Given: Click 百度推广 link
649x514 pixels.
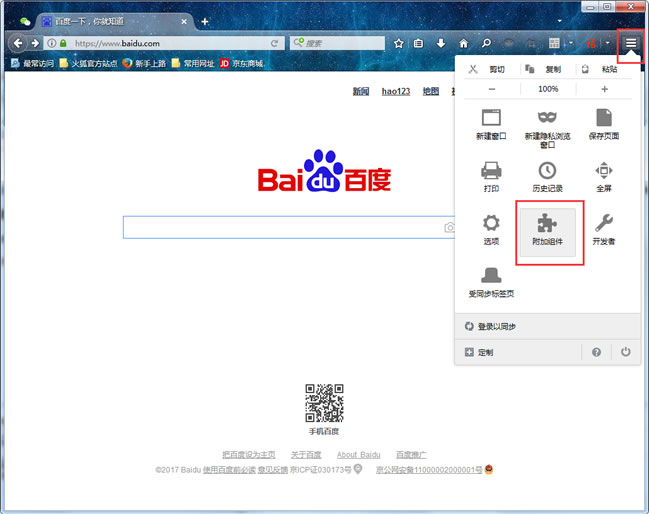Looking at the screenshot, I should tap(411, 455).
